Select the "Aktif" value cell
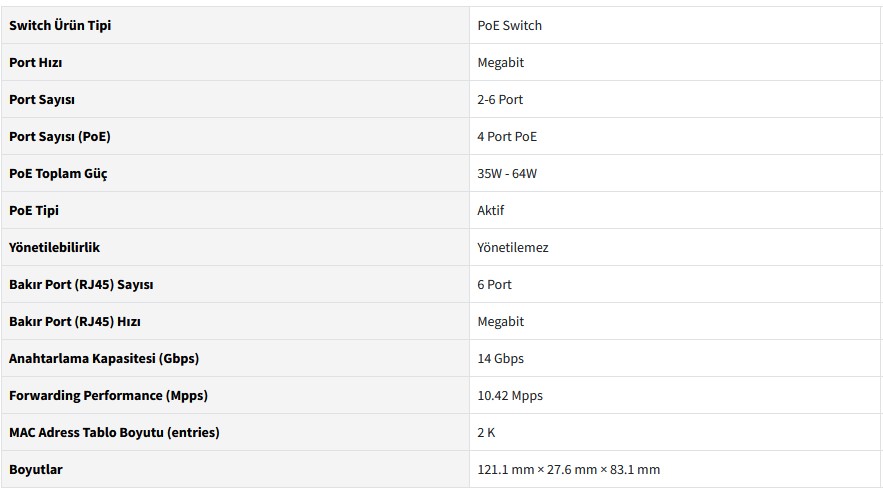 tap(491, 210)
